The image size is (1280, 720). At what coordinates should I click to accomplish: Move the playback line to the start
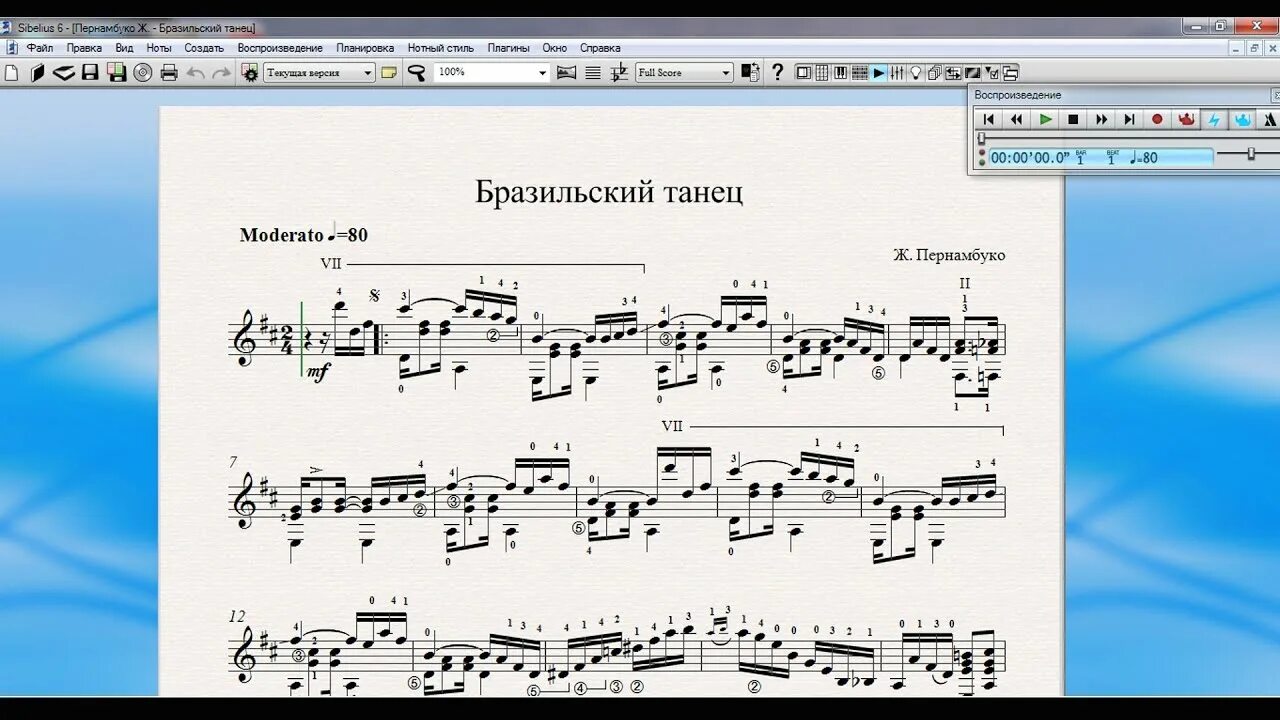tap(988, 119)
